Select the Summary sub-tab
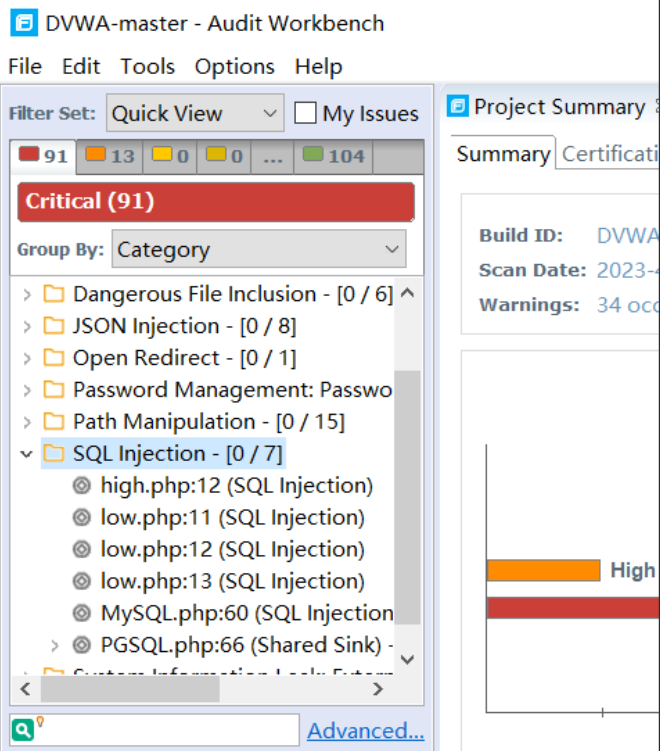 pos(503,154)
